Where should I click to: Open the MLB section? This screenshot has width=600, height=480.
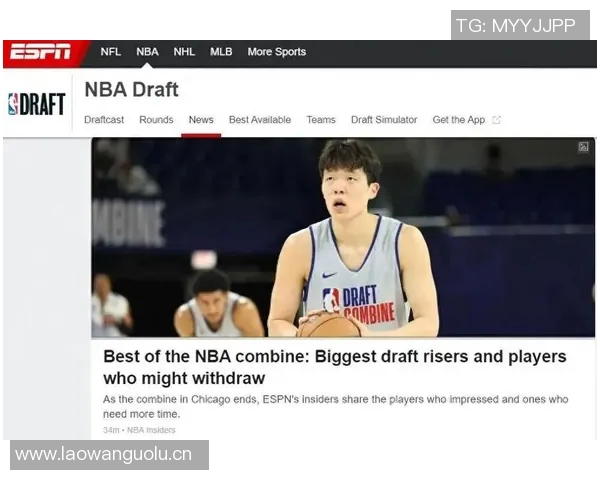click(x=221, y=52)
